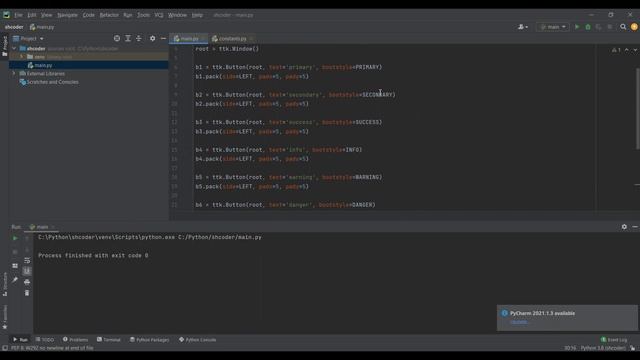Open the add user account icon
The height and width of the screenshot is (360, 640).
pyautogui.click(x=522, y=27)
